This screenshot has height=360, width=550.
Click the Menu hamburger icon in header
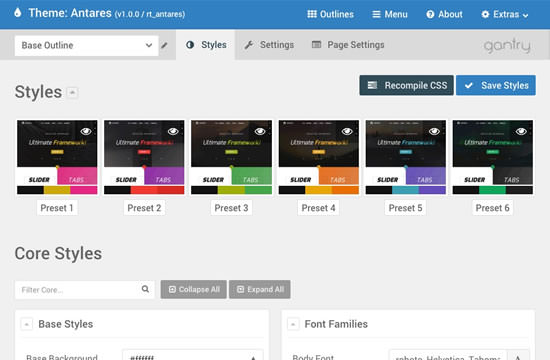[x=376, y=14]
